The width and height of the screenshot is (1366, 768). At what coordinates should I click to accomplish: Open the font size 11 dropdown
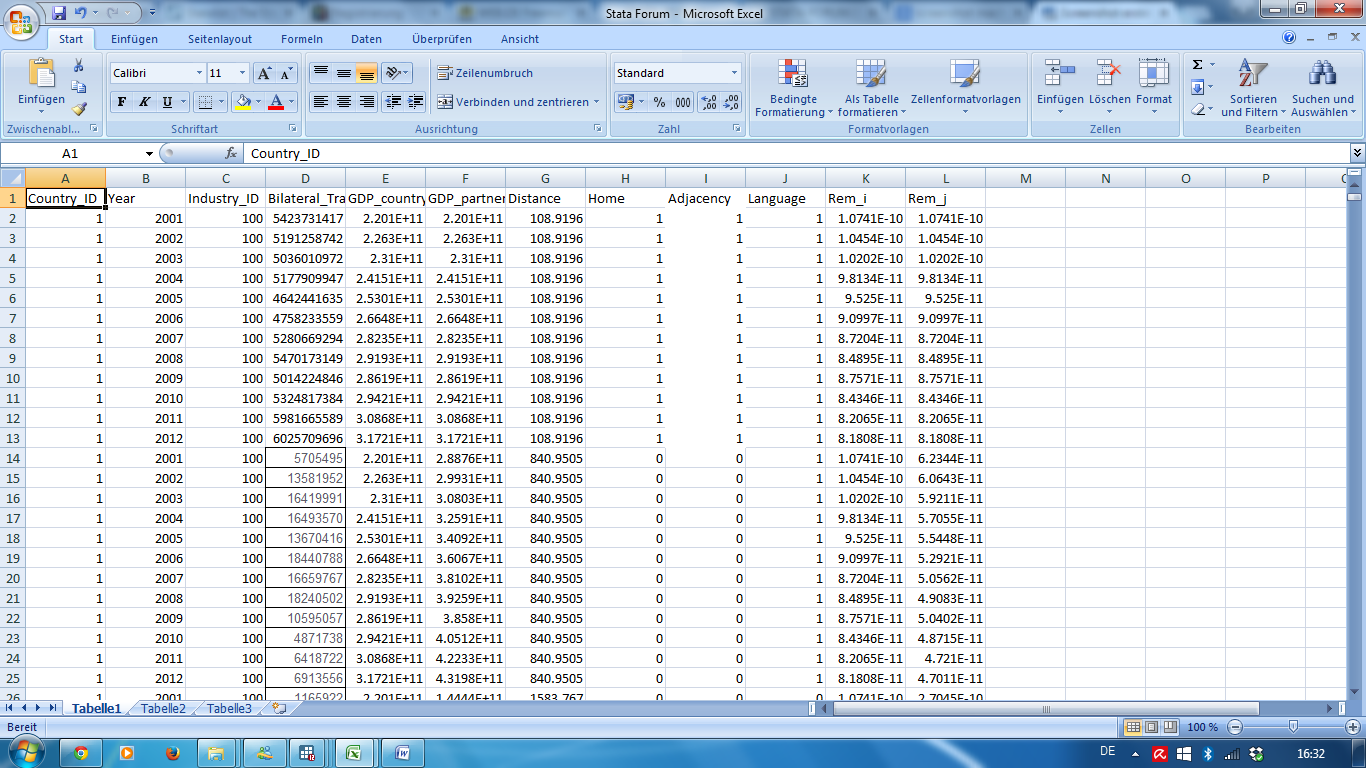242,73
